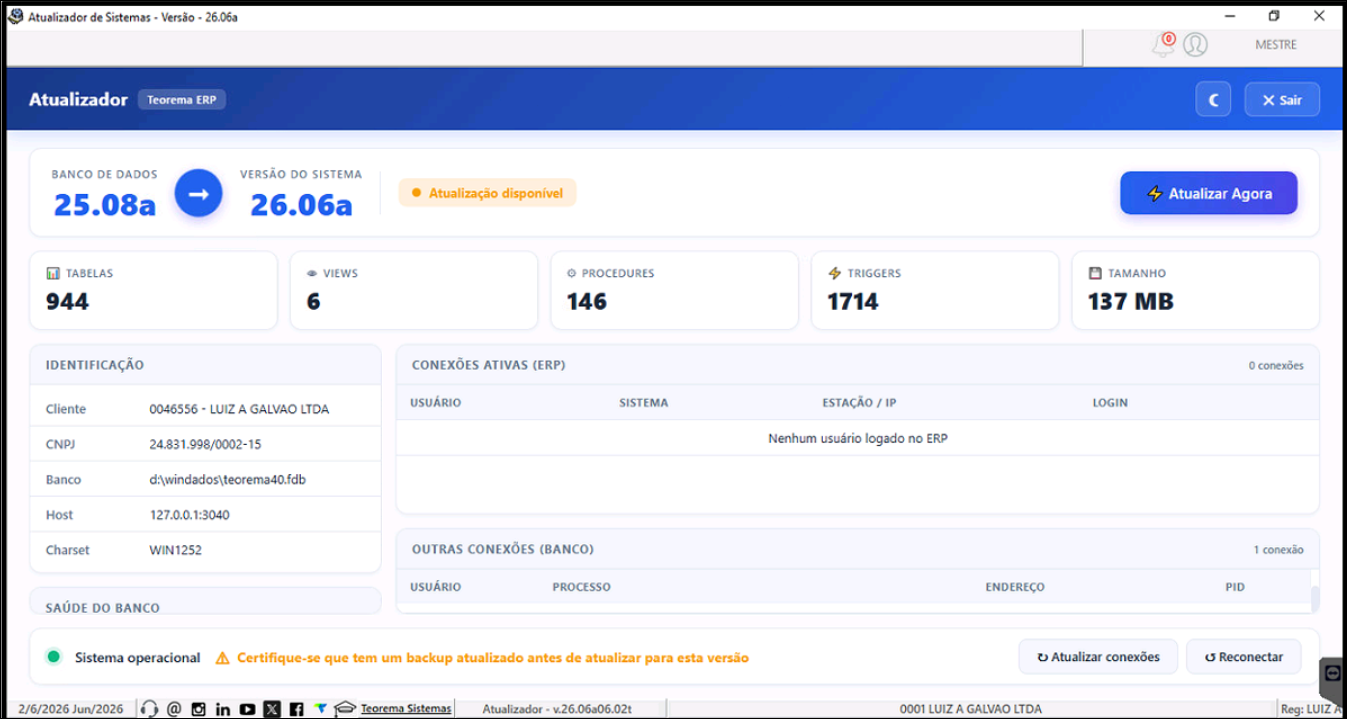Open the Facebook icon in status bar
Screen dimensions: 1347x719
coord(296,709)
